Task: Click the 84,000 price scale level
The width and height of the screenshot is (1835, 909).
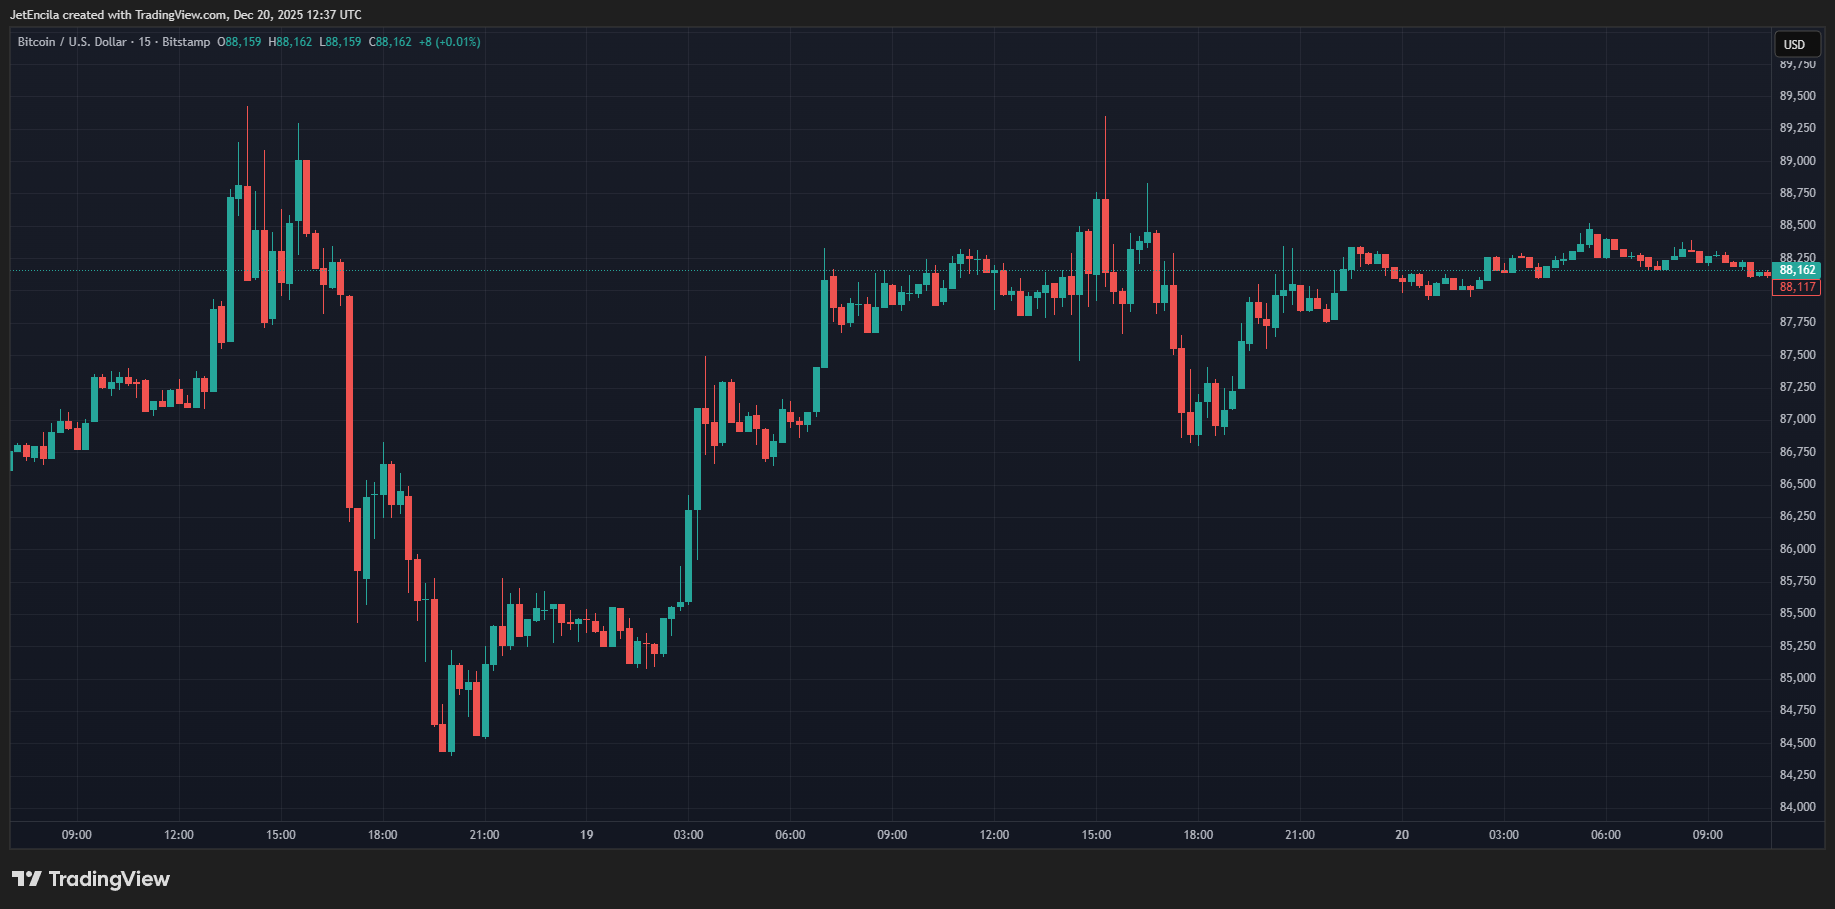Action: coord(1797,807)
